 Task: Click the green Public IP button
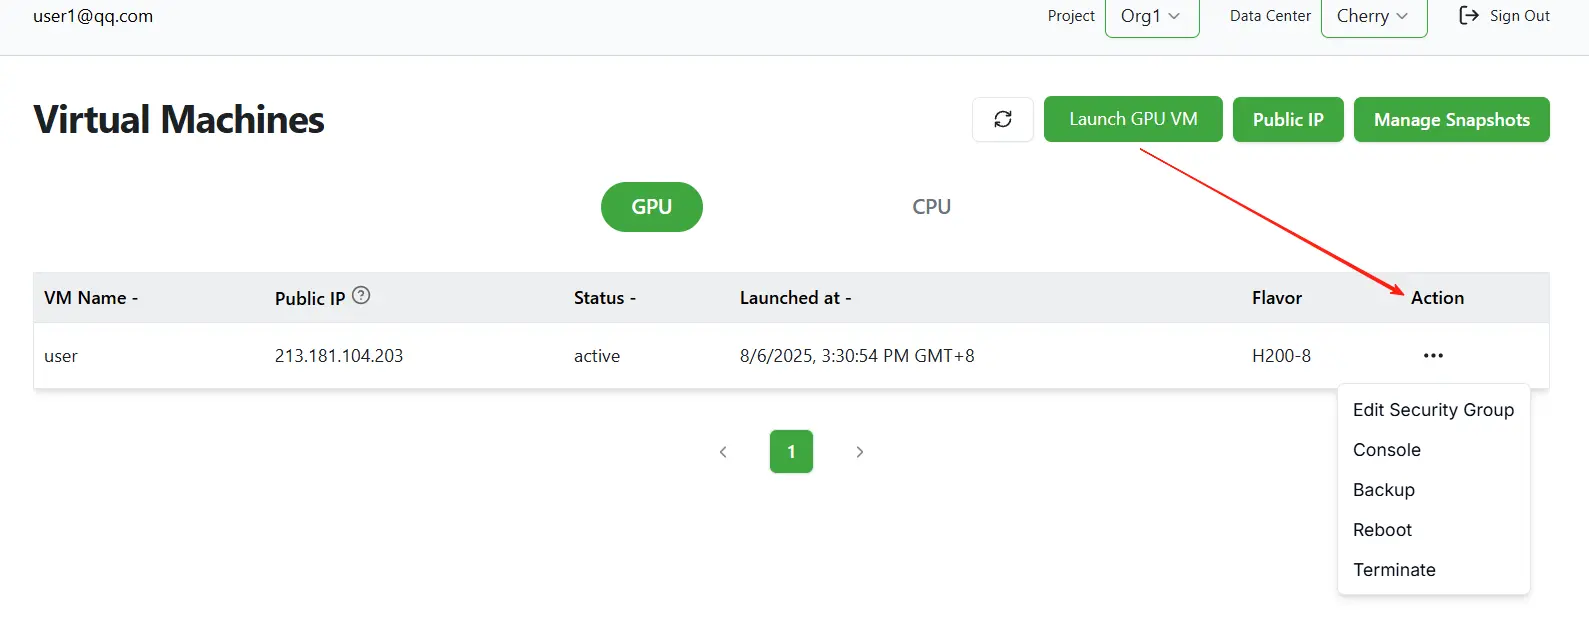pyautogui.click(x=1287, y=120)
